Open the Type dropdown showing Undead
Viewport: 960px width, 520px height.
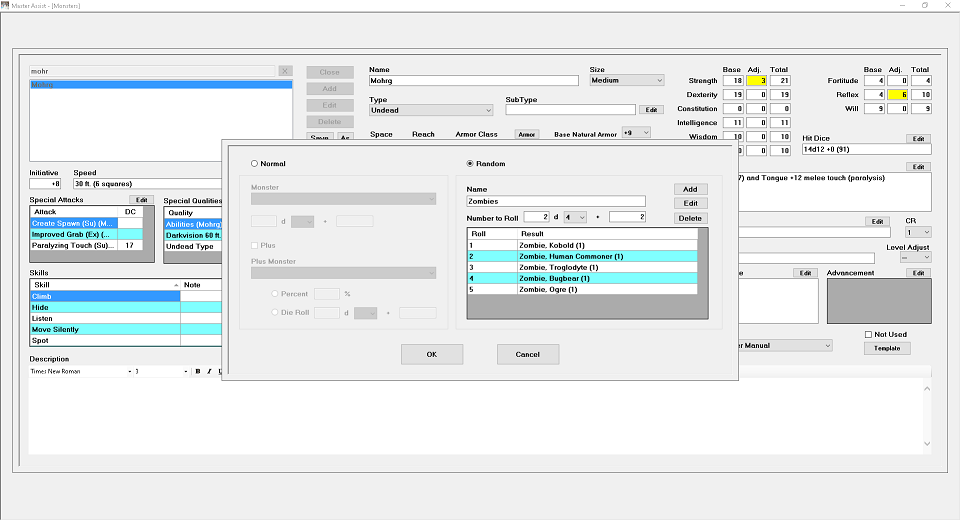431,110
